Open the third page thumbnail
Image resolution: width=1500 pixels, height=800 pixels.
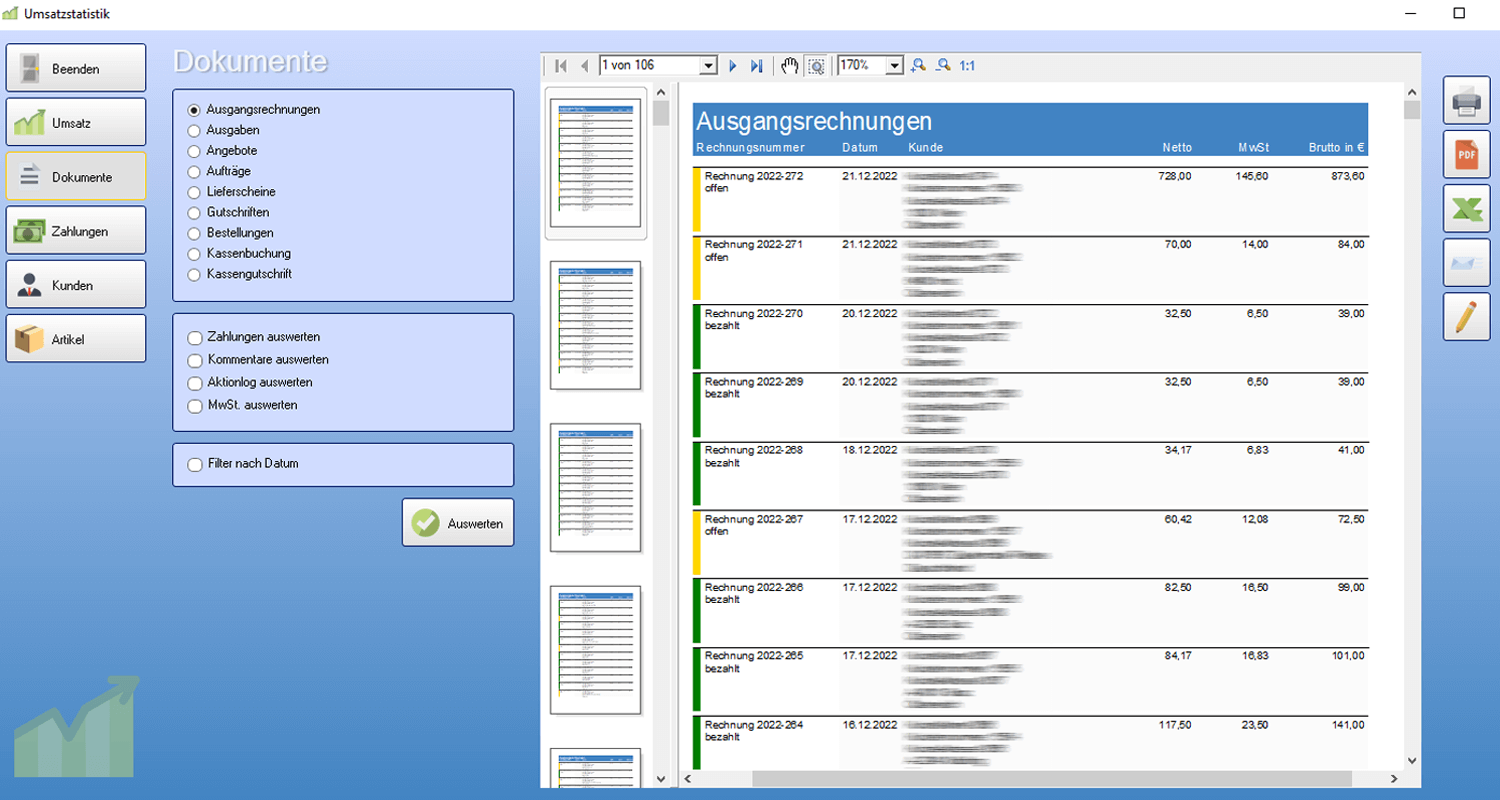point(596,488)
